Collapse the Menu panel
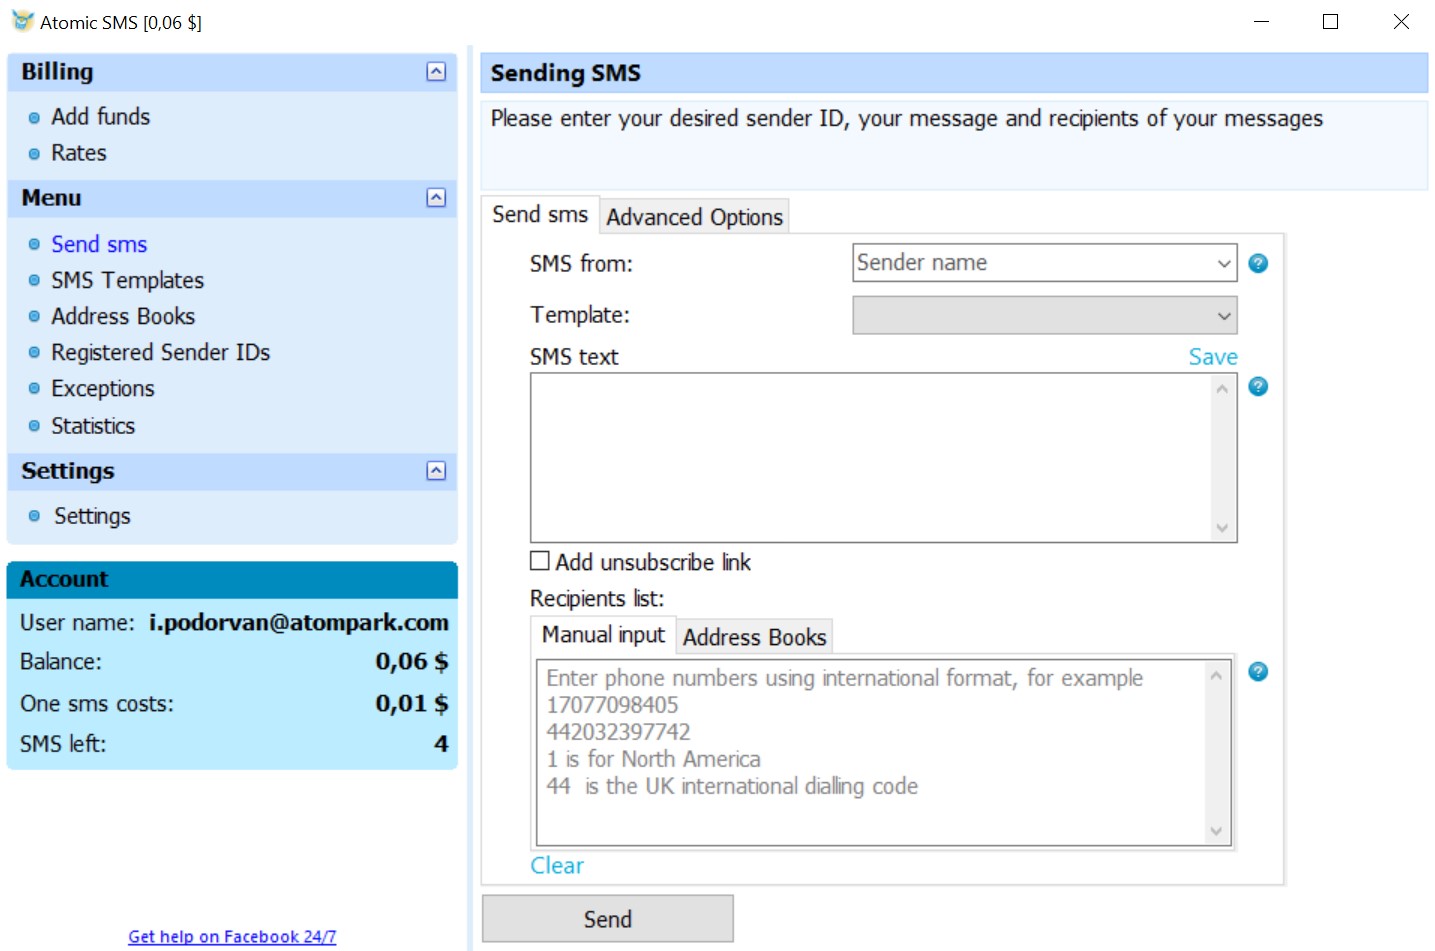The image size is (1435, 951). point(436,197)
